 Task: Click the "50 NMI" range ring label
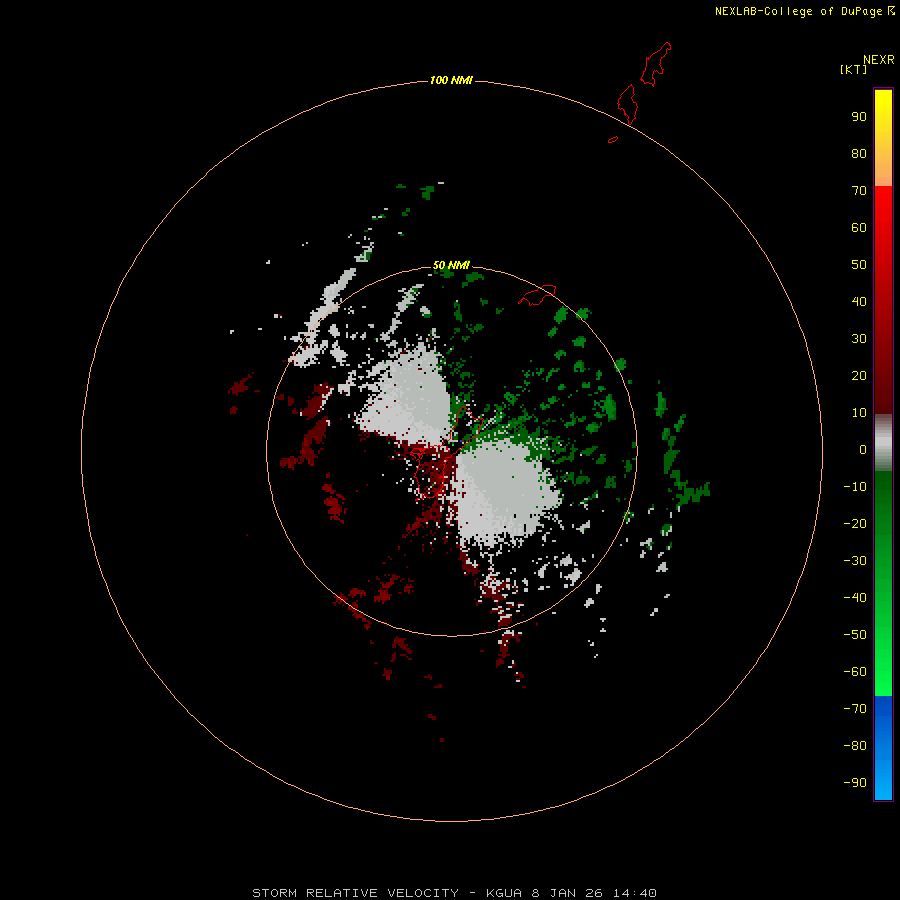tap(451, 265)
